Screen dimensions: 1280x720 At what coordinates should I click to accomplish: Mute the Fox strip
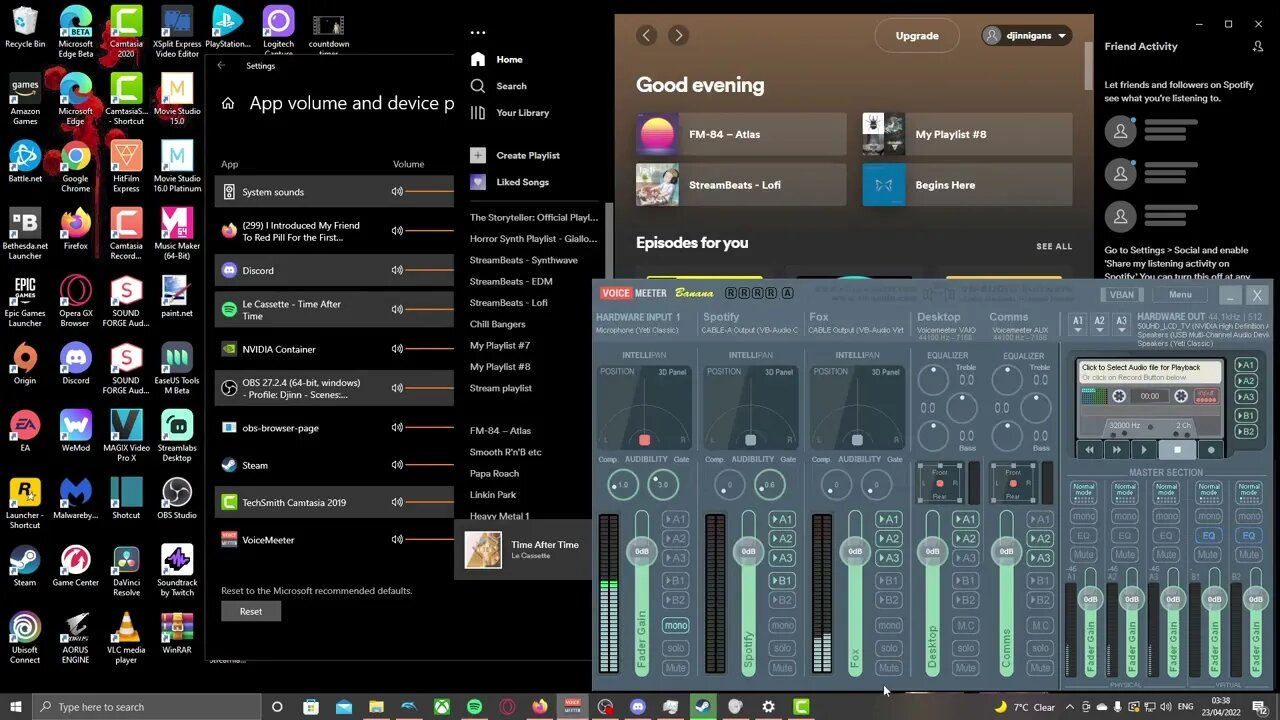tap(888, 668)
